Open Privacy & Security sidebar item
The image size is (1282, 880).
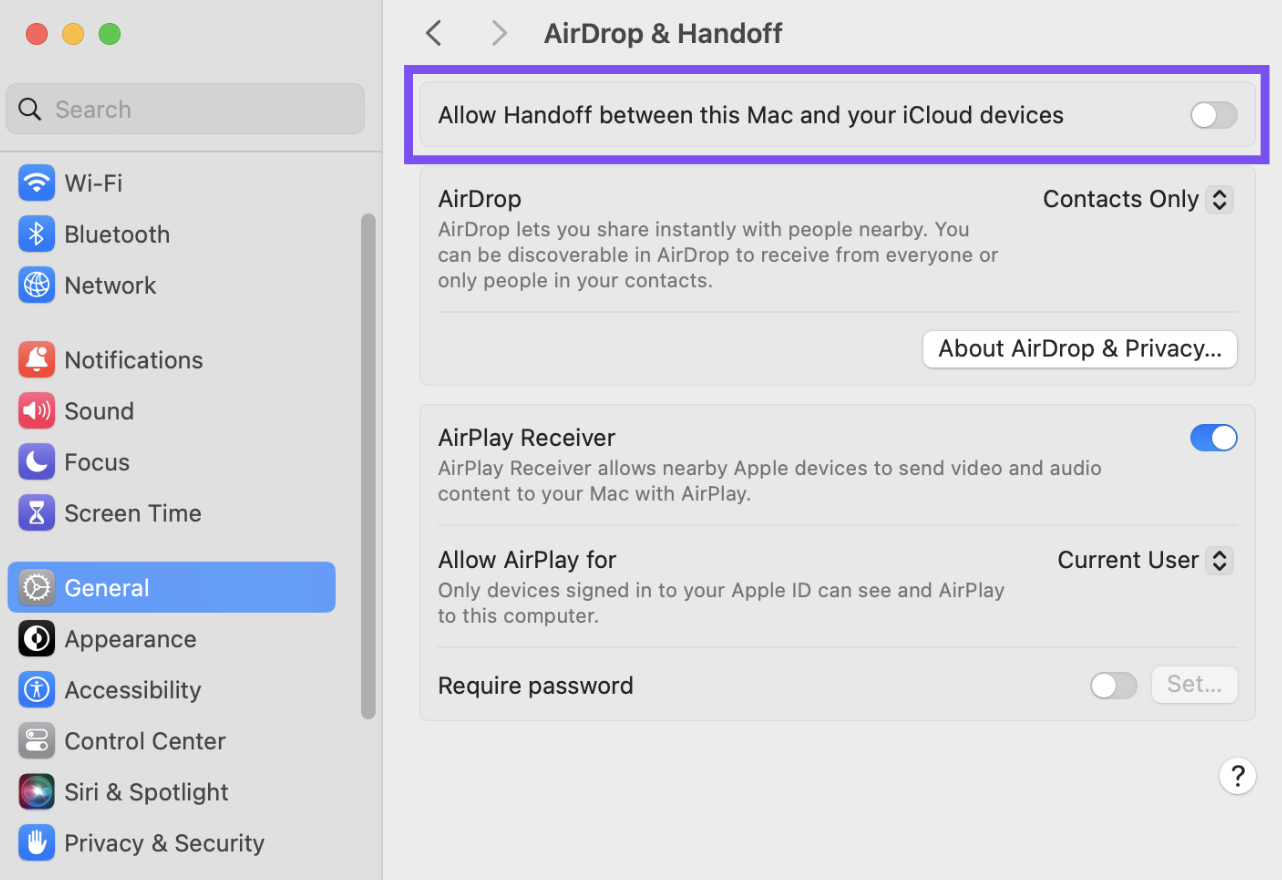(x=164, y=843)
